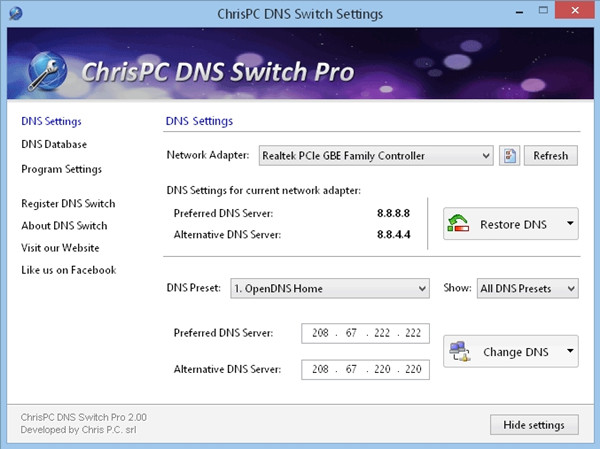
Task: Click Visit our Website link
Action: point(60,248)
